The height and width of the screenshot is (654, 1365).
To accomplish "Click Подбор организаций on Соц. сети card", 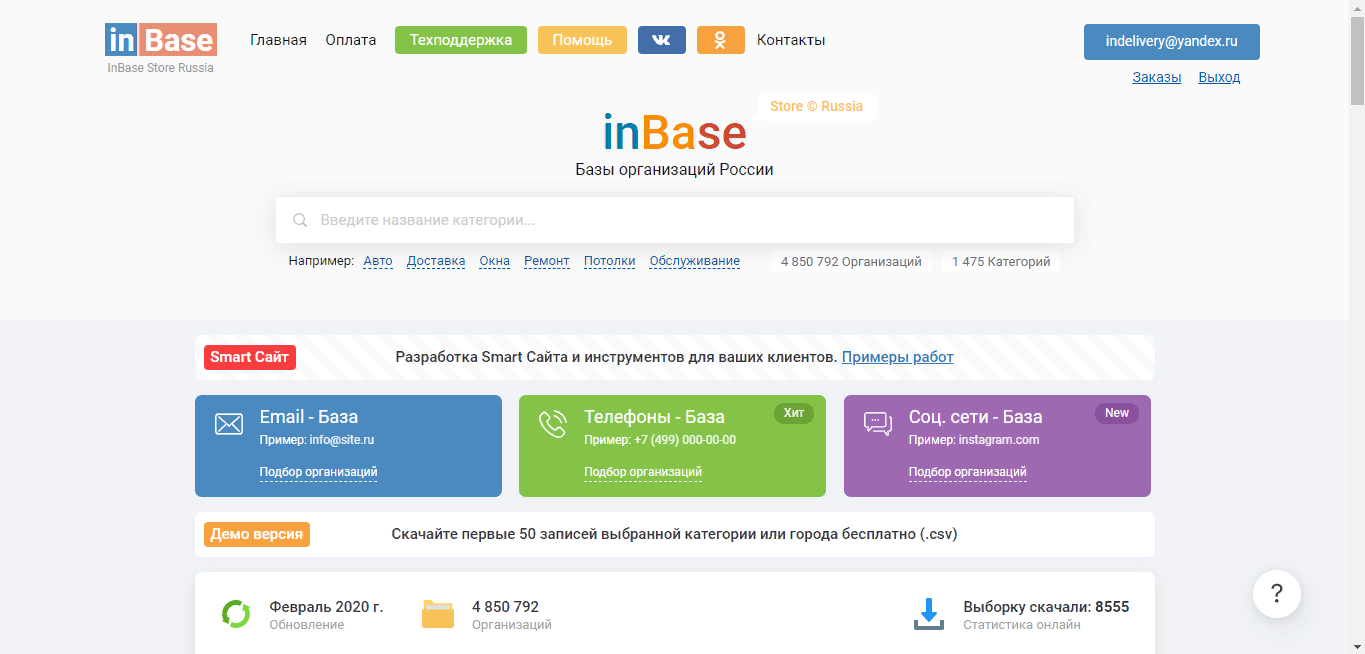I will pyautogui.click(x=967, y=472).
